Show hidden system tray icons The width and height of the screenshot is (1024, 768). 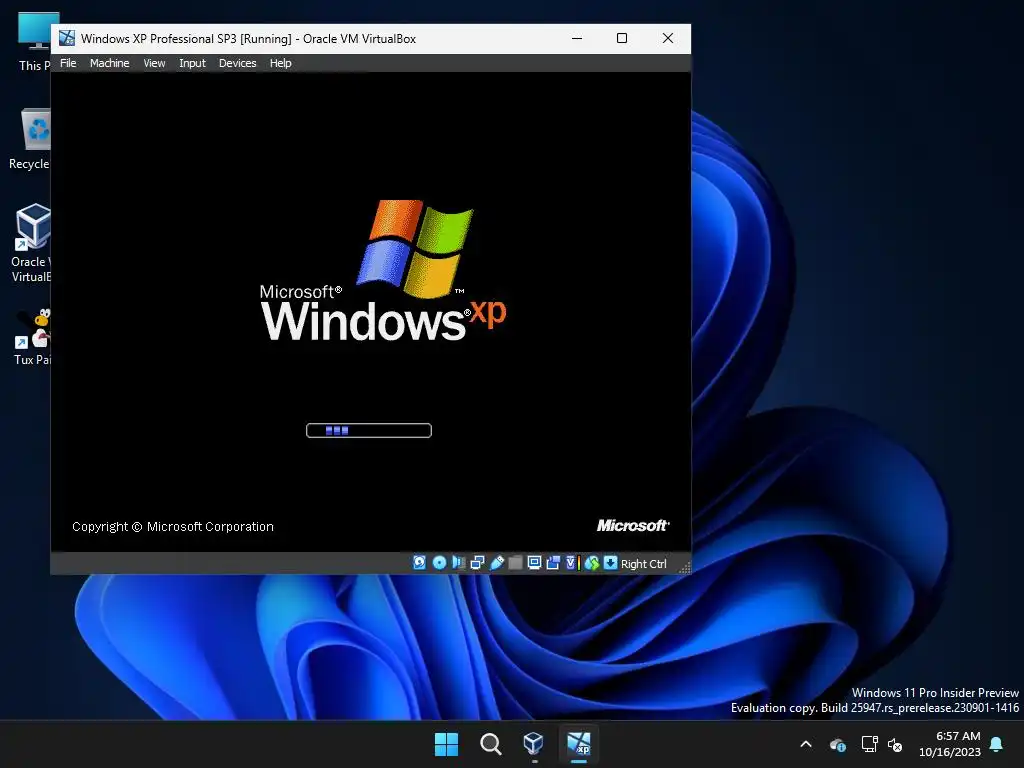806,744
